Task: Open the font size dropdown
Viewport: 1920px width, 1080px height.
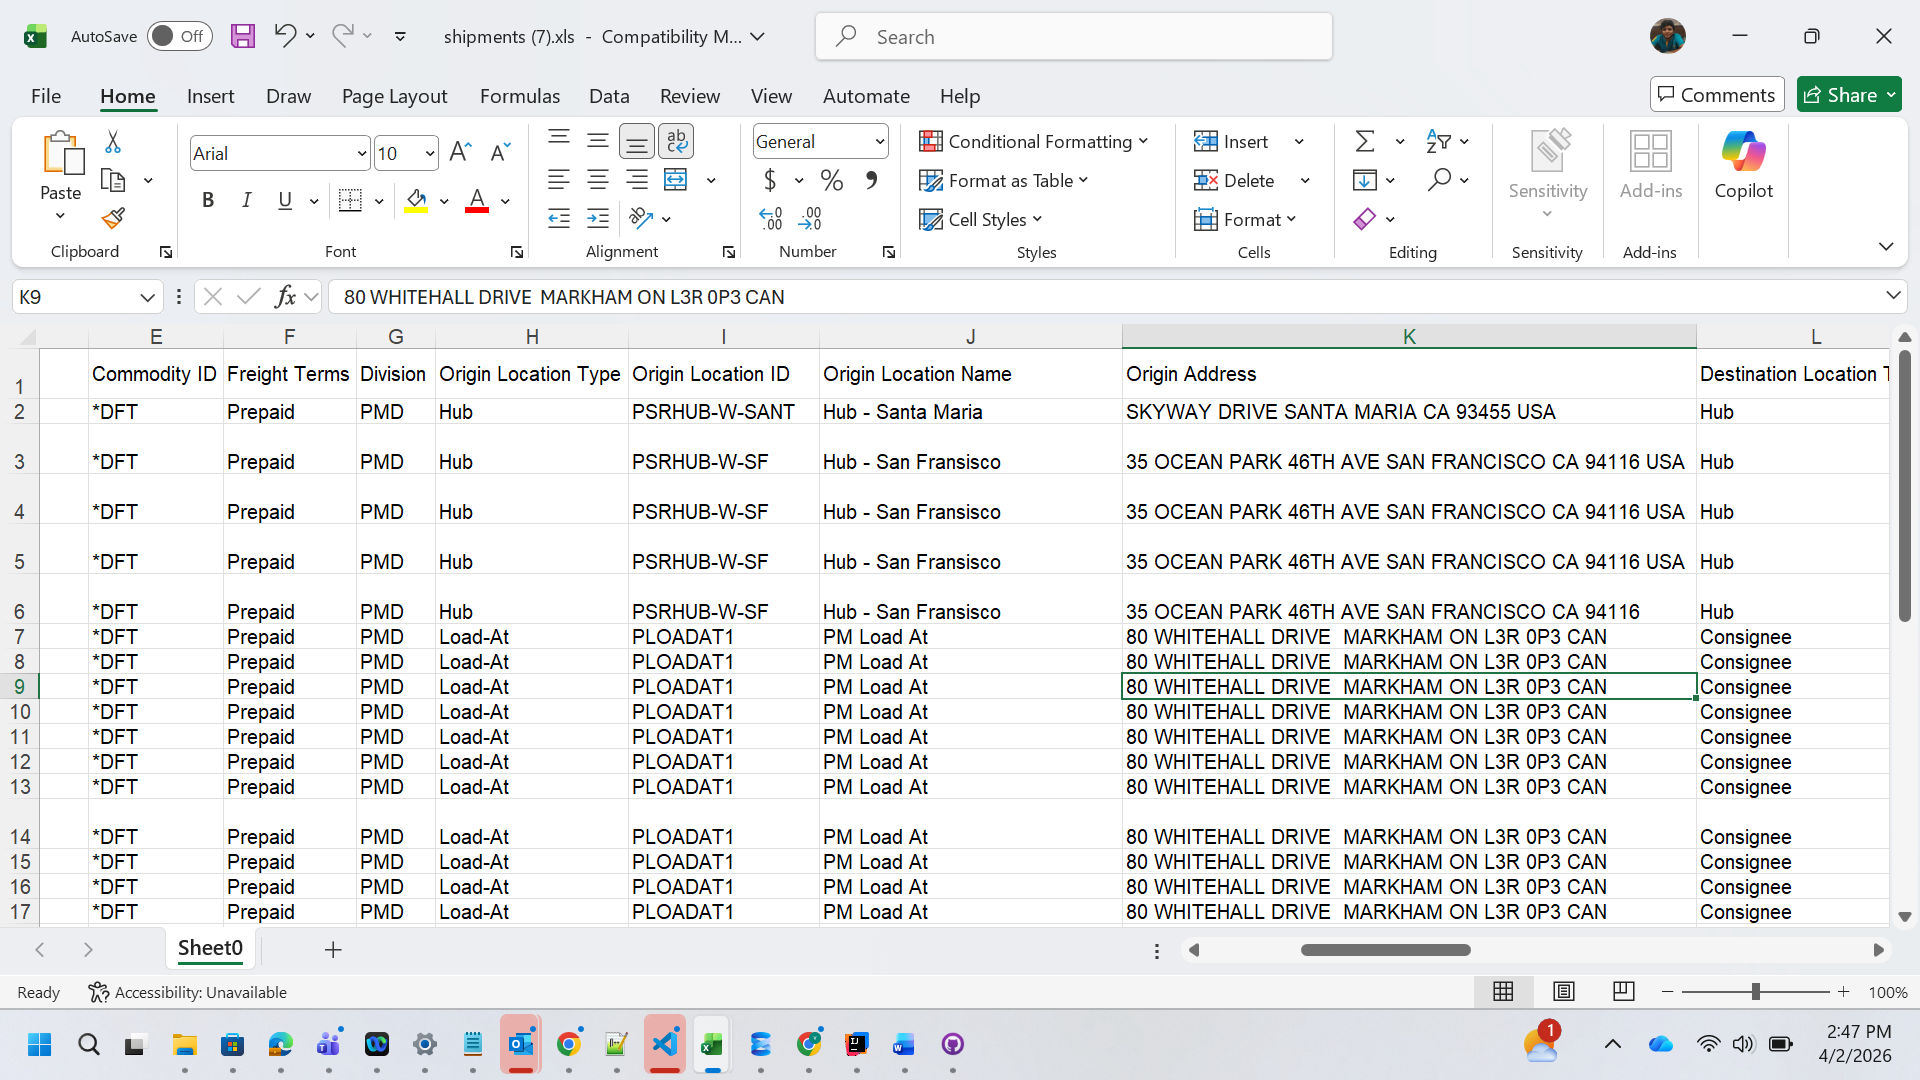Action: coord(430,153)
